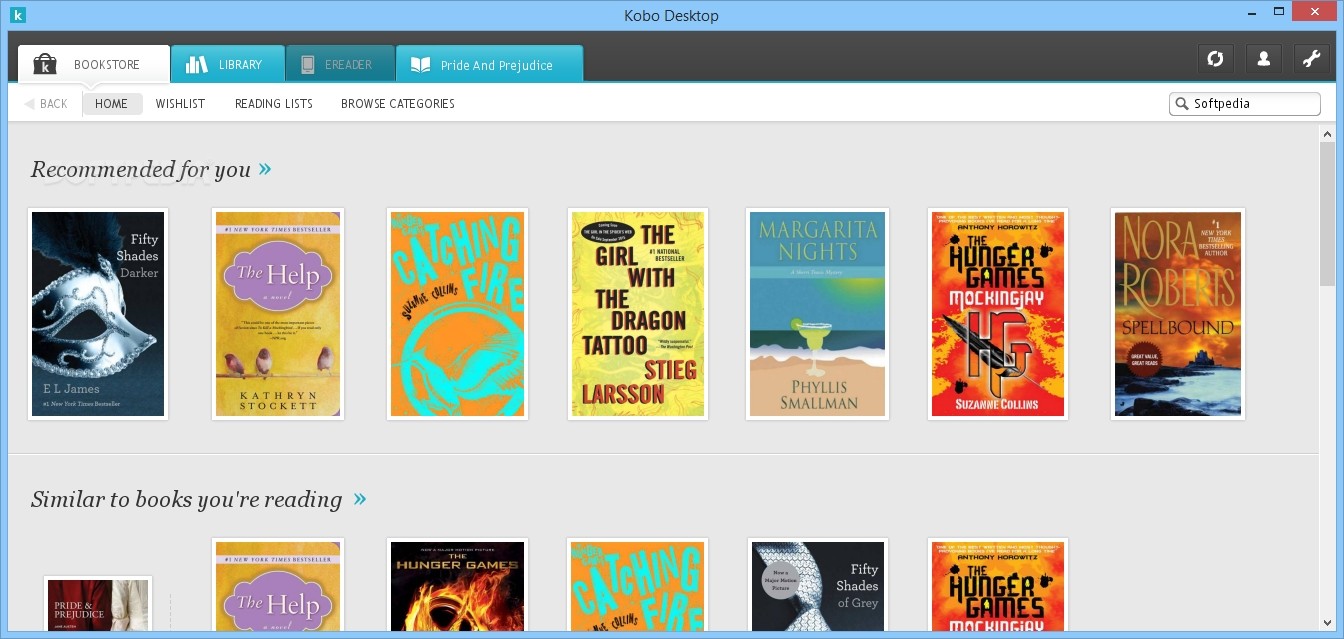The image size is (1344, 639).
Task: Maximize the Kobo Desktop window
Action: 1278,11
